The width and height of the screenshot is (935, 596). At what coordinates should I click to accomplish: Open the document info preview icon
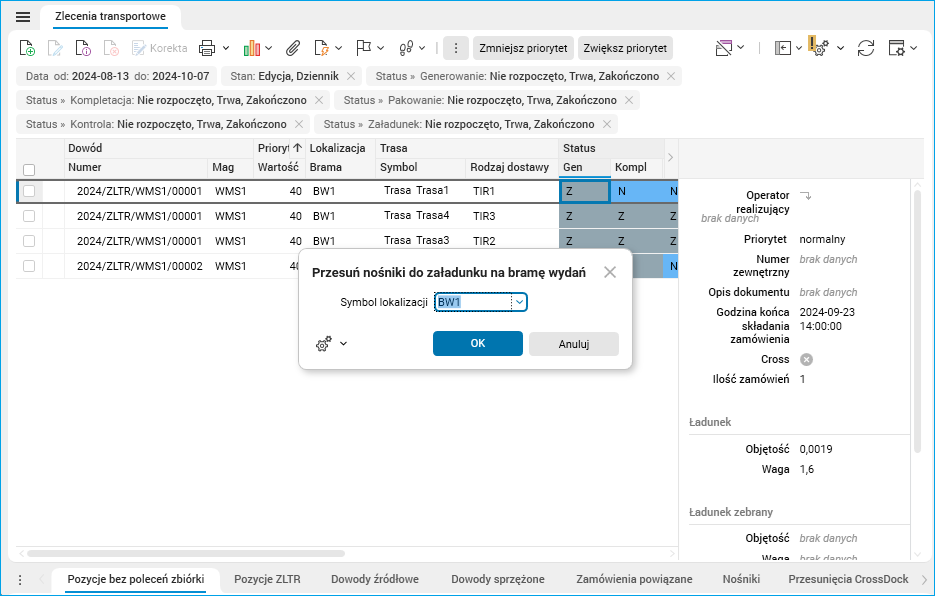[x=83, y=48]
